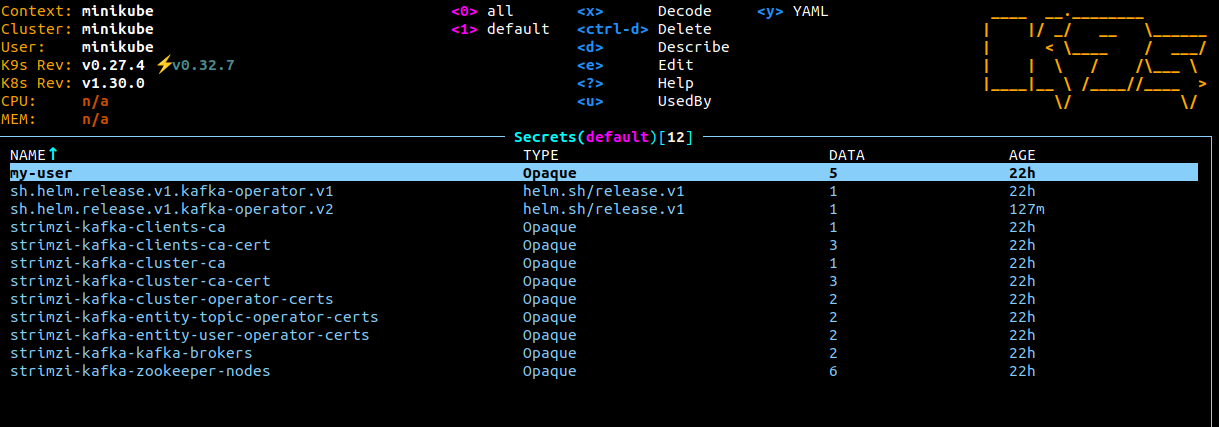Select the strimzi-kafka-clients-ca secret
1219x427 pixels.
point(604,227)
